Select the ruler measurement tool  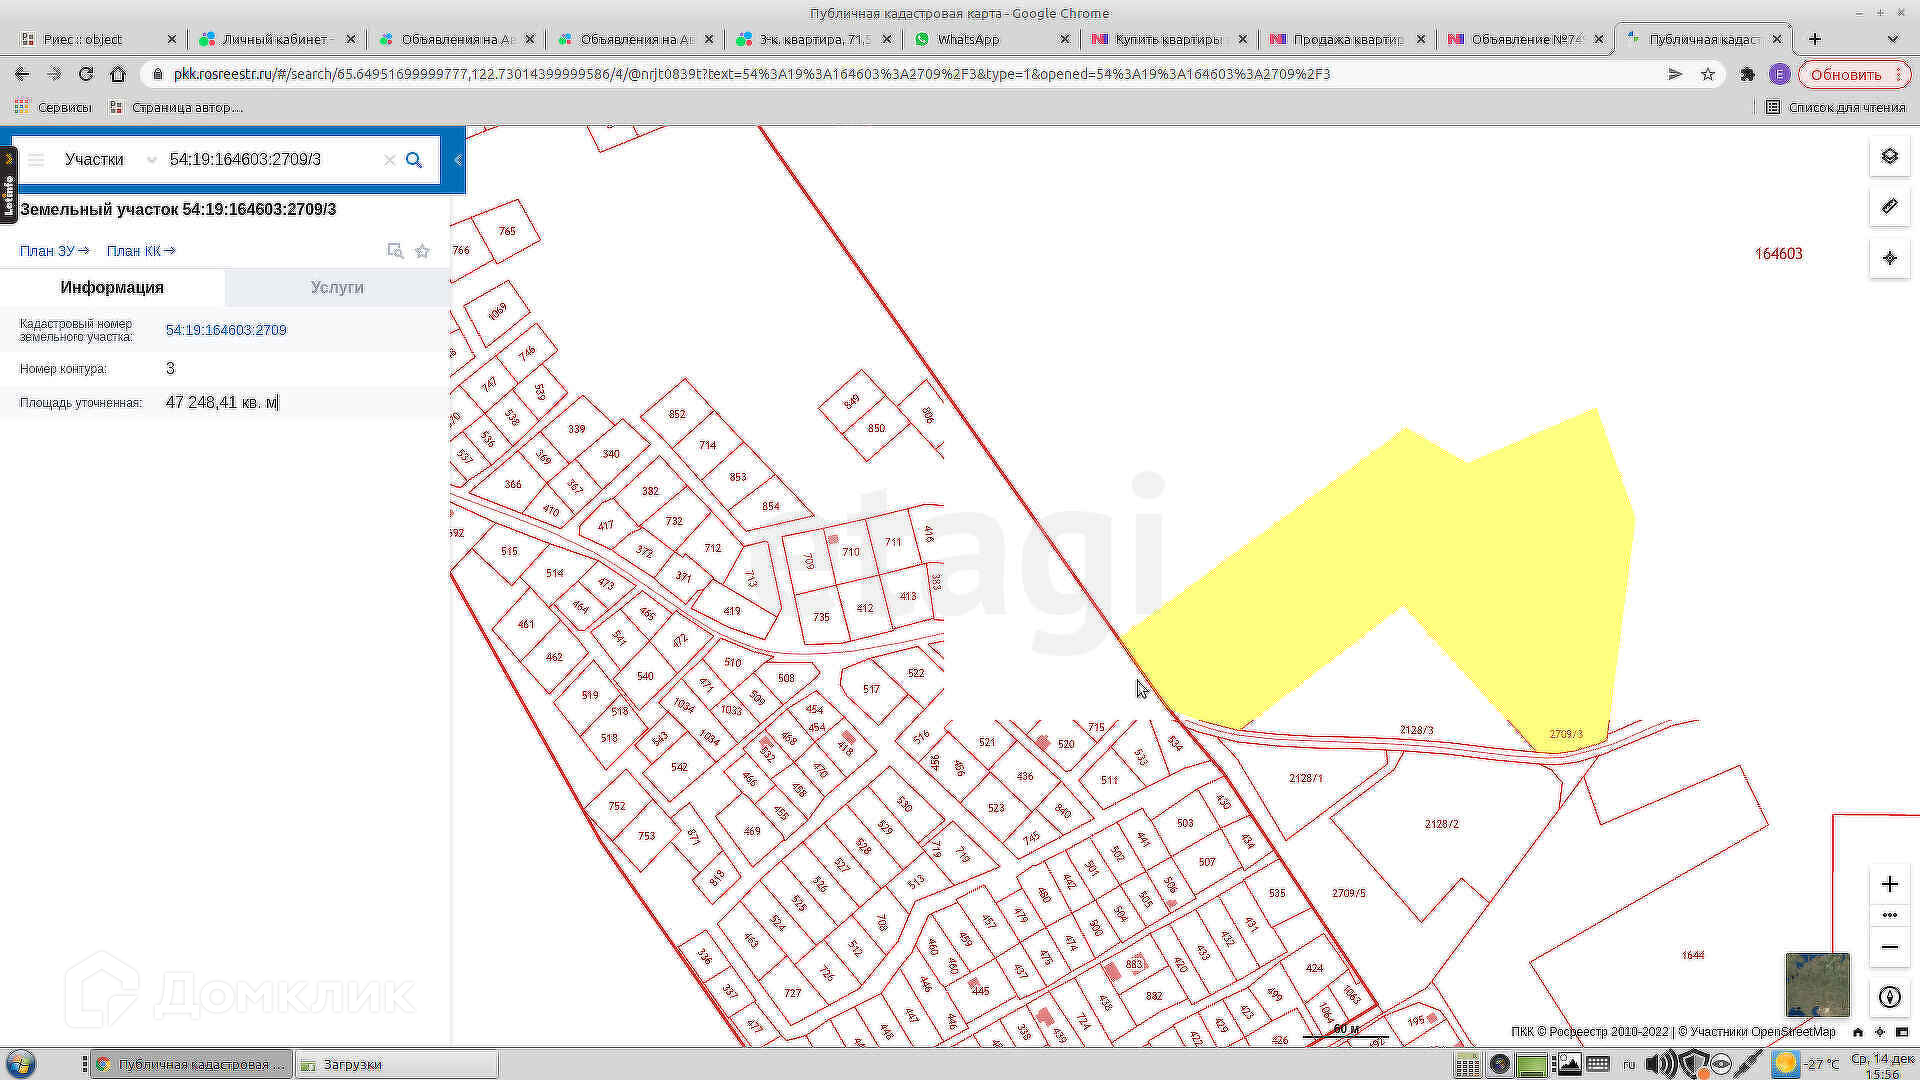tap(1889, 207)
